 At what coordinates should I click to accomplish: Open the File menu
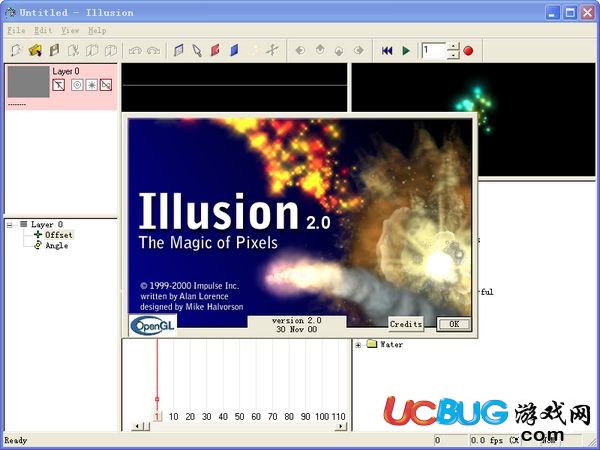click(x=16, y=31)
